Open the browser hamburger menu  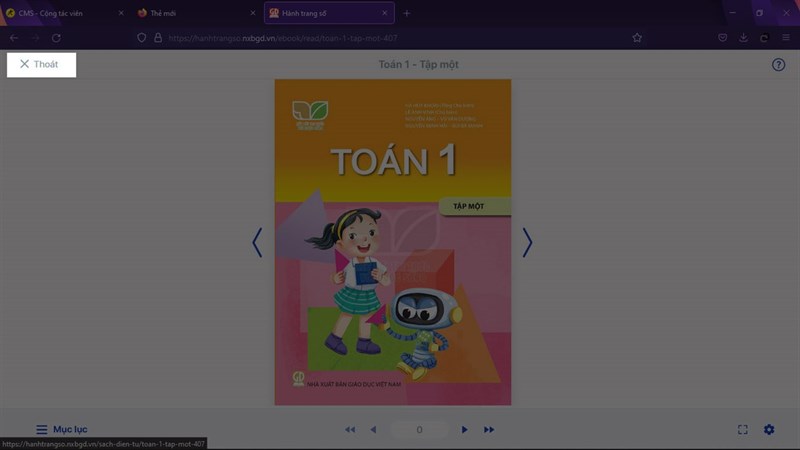pos(785,37)
